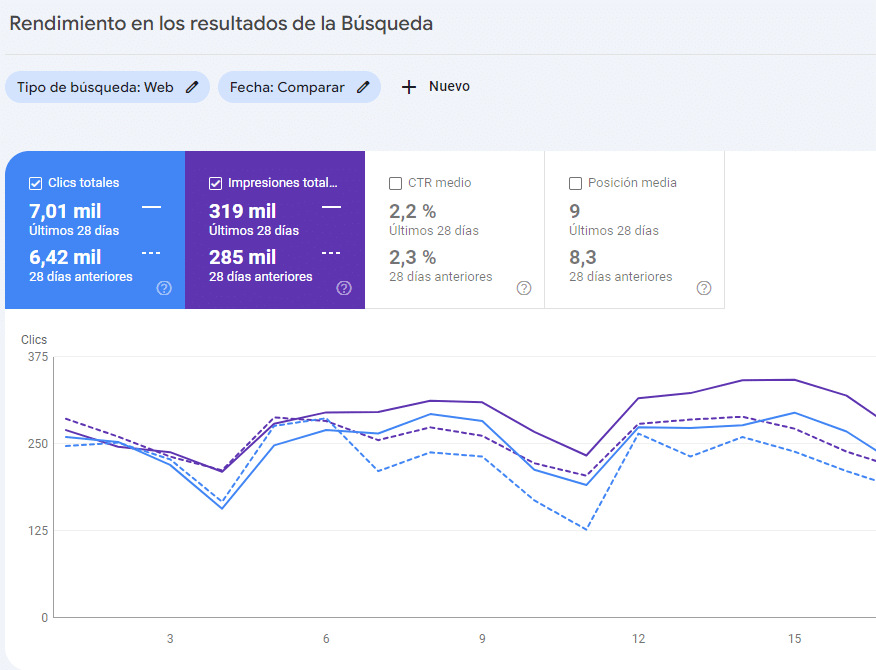Open the help icon in Clics totales card
Image resolution: width=876 pixels, height=670 pixels.
[164, 288]
